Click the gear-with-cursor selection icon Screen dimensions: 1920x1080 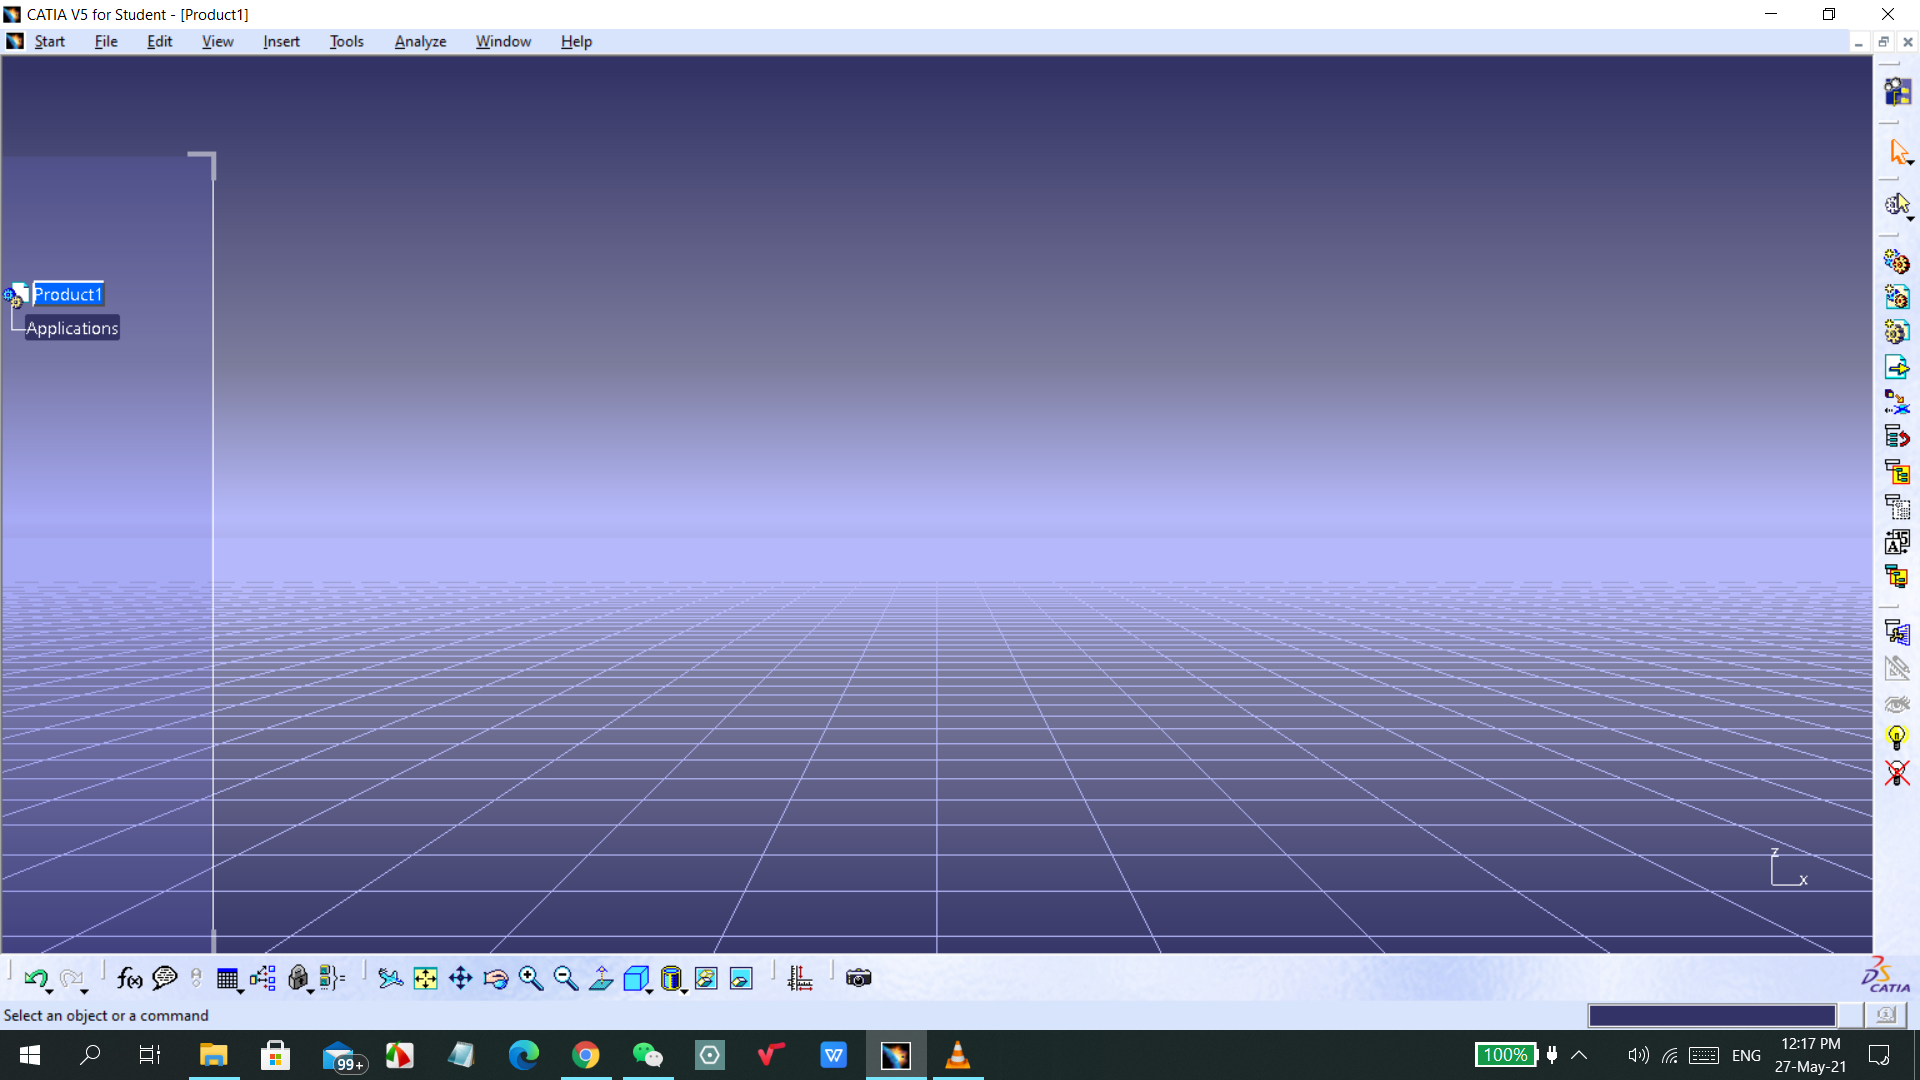coord(1896,205)
